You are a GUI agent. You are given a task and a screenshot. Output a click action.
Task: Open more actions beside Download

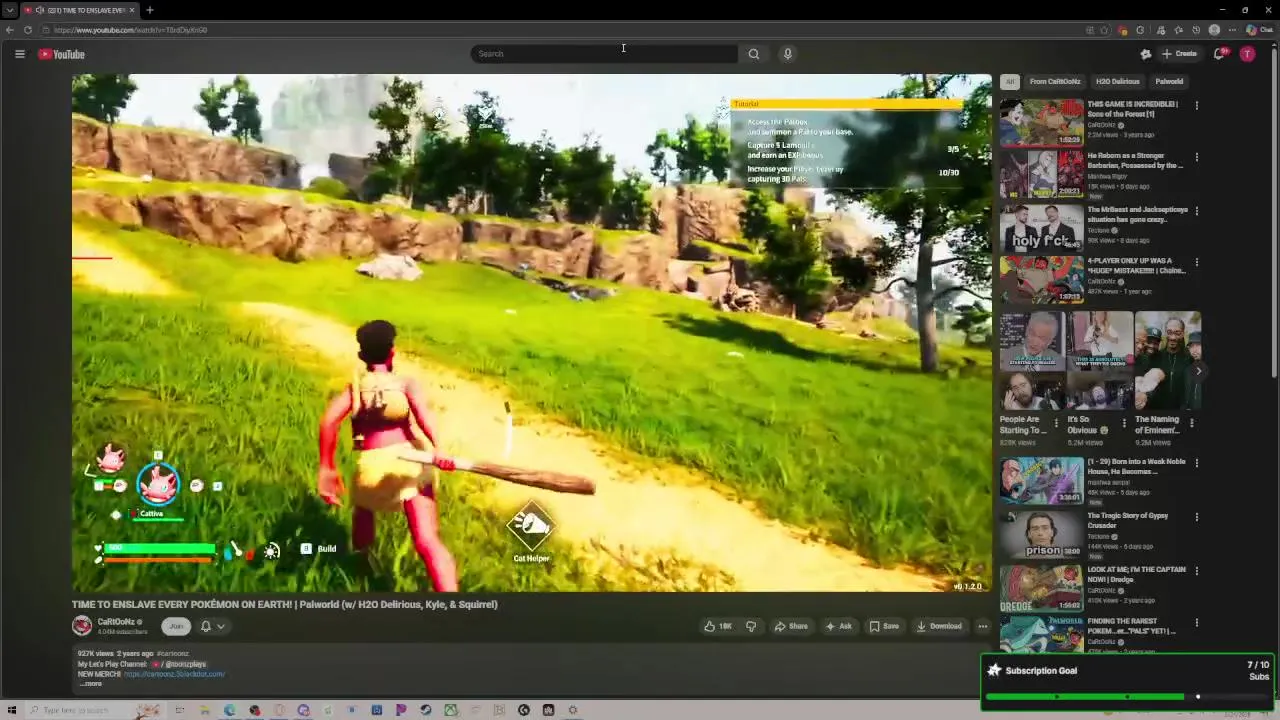pyautogui.click(x=982, y=626)
